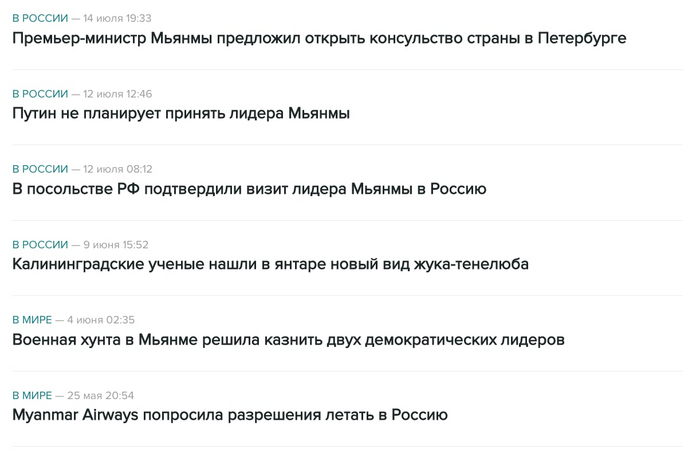This screenshot has height=453, width=700.
Task: Click 'В России' category above the consulate headline
Action: click(x=40, y=18)
